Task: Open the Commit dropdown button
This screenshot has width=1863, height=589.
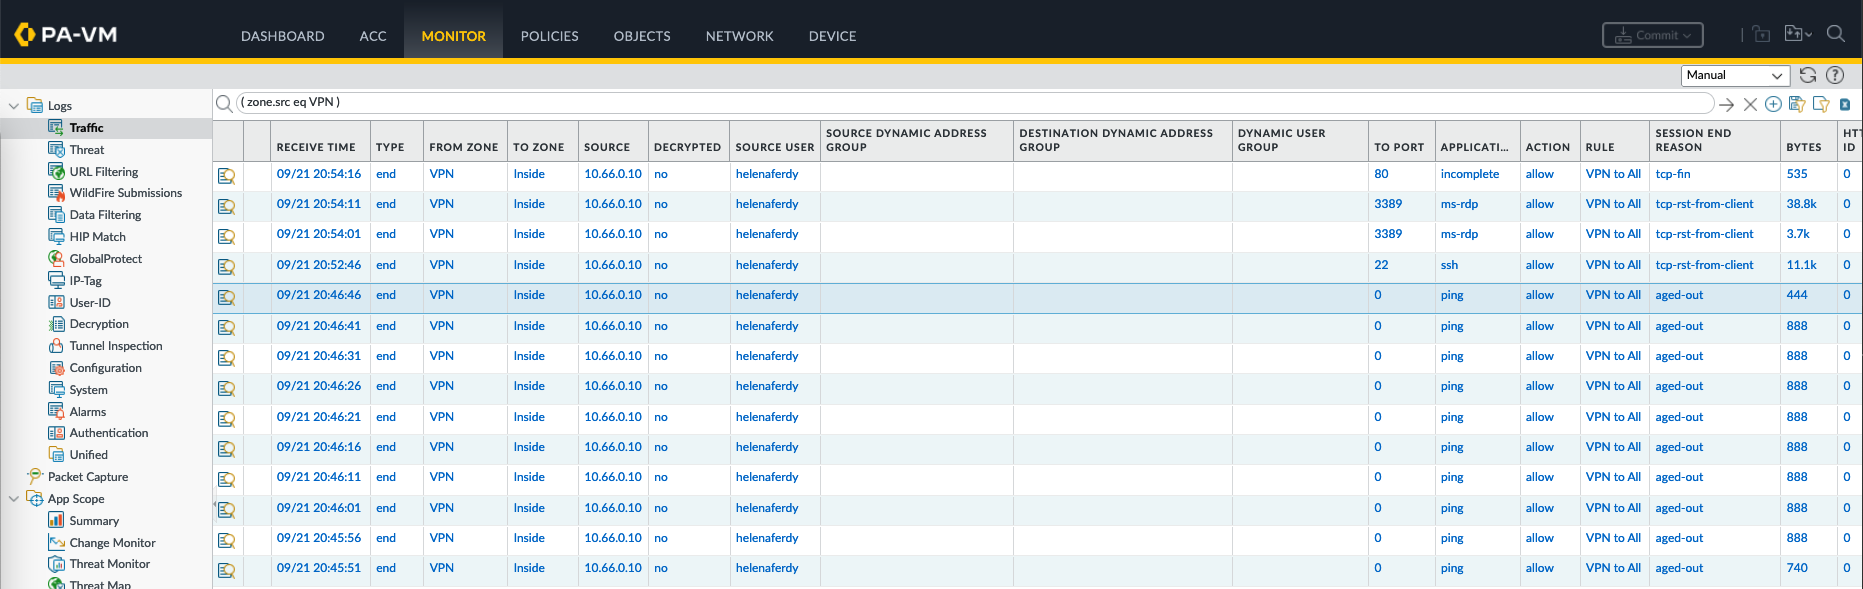Action: point(1652,35)
